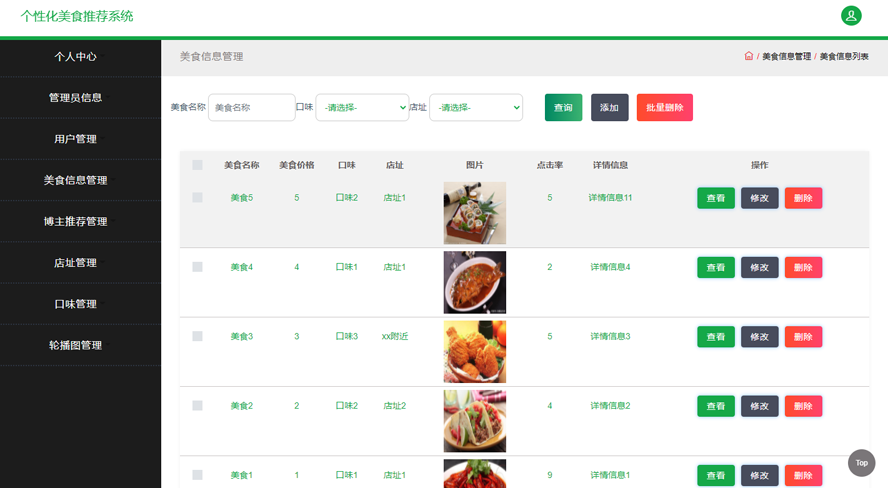Viewport: 888px width, 488px height.
Task: Toggle the select-all checkbox in table header
Action: [x=197, y=165]
